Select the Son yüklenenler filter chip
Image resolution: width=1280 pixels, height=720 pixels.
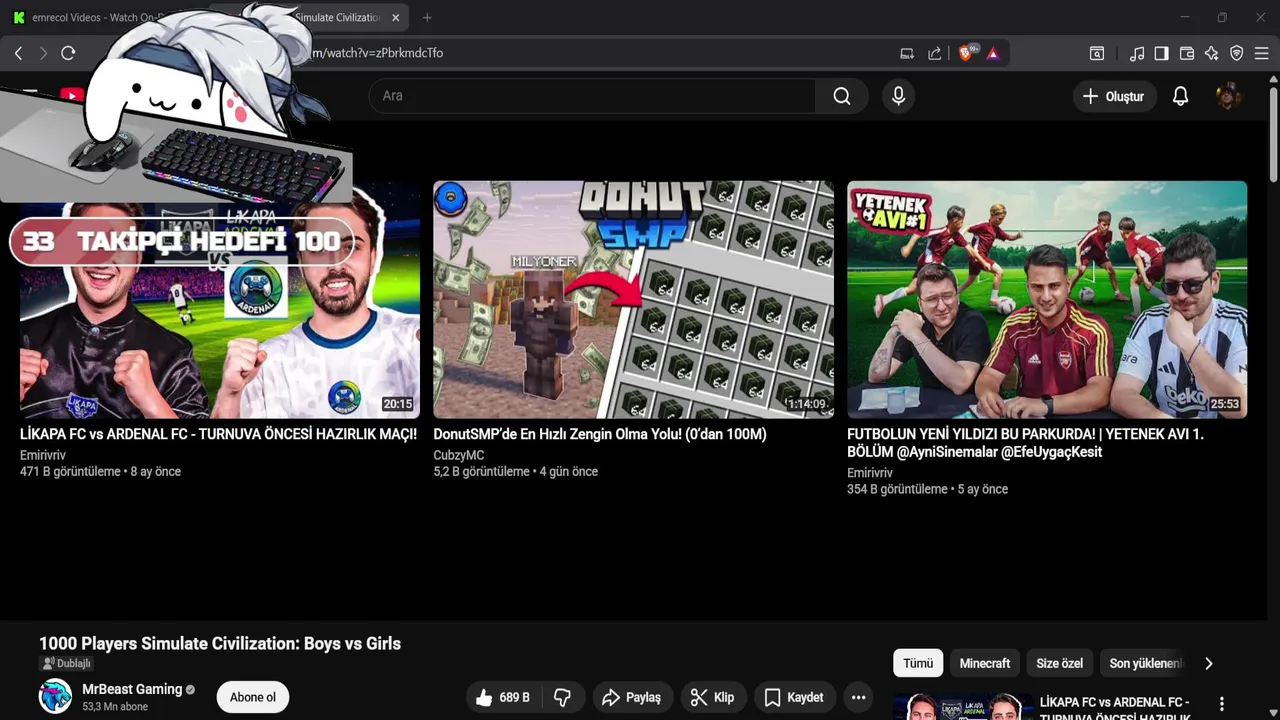click(x=1146, y=663)
